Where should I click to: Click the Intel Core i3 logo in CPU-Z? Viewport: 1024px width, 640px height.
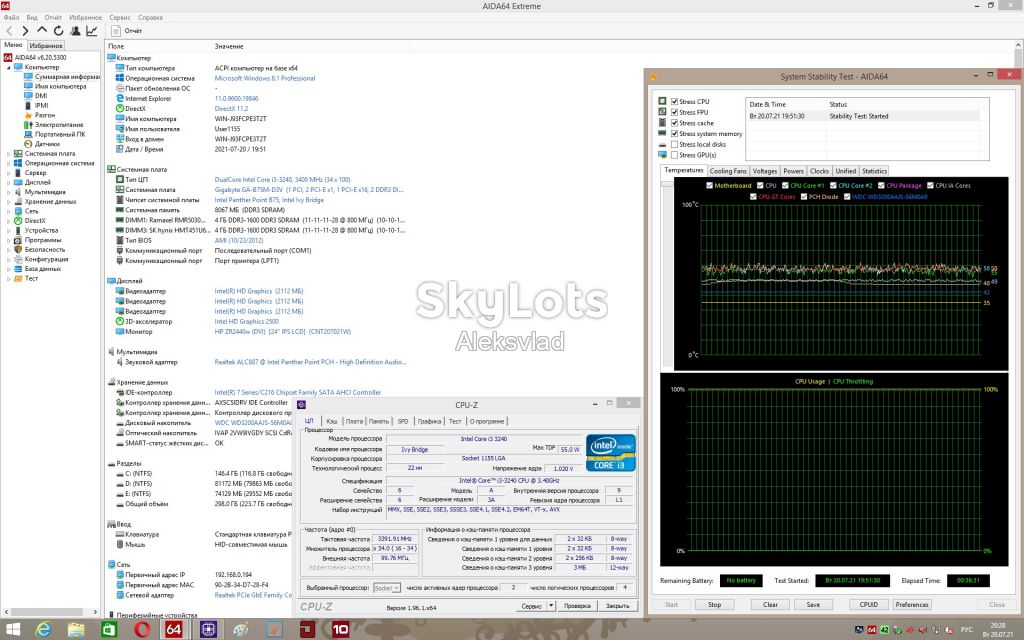(x=611, y=452)
